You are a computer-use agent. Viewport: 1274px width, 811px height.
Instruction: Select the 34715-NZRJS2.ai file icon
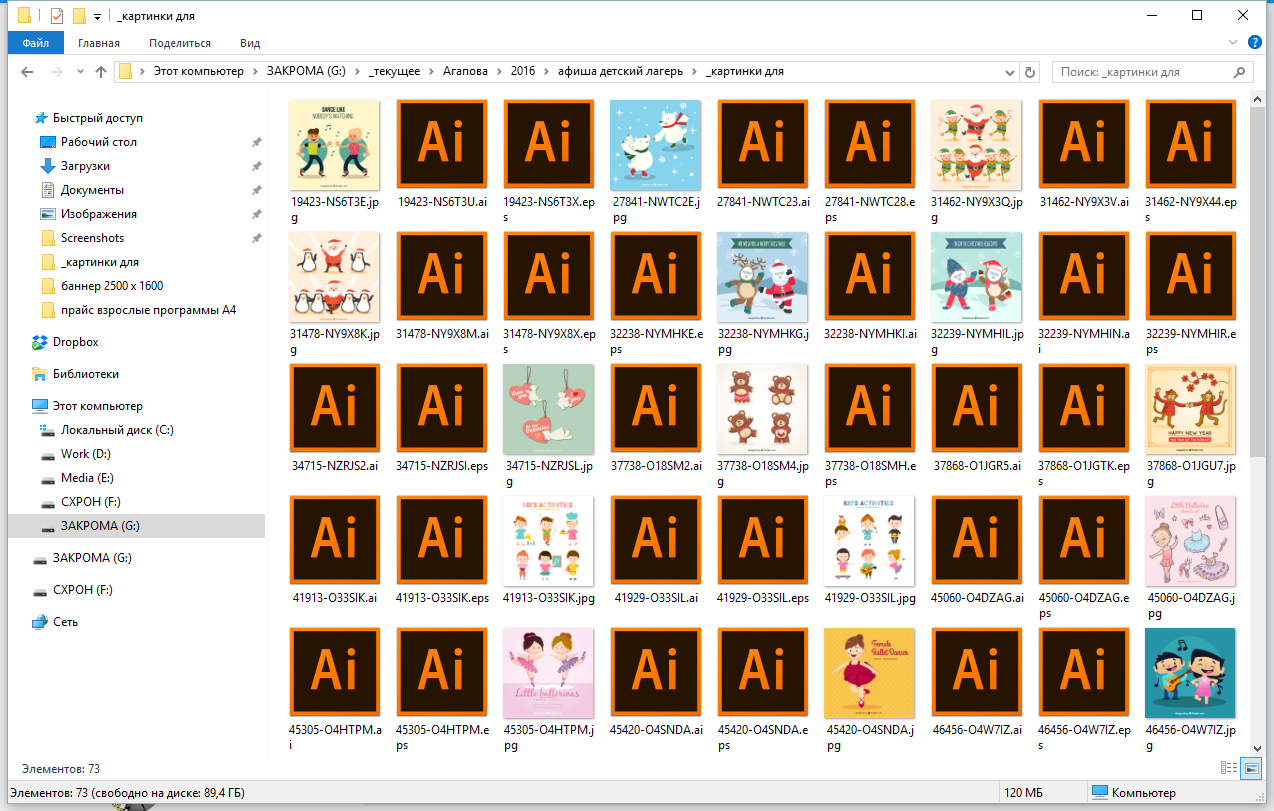334,410
